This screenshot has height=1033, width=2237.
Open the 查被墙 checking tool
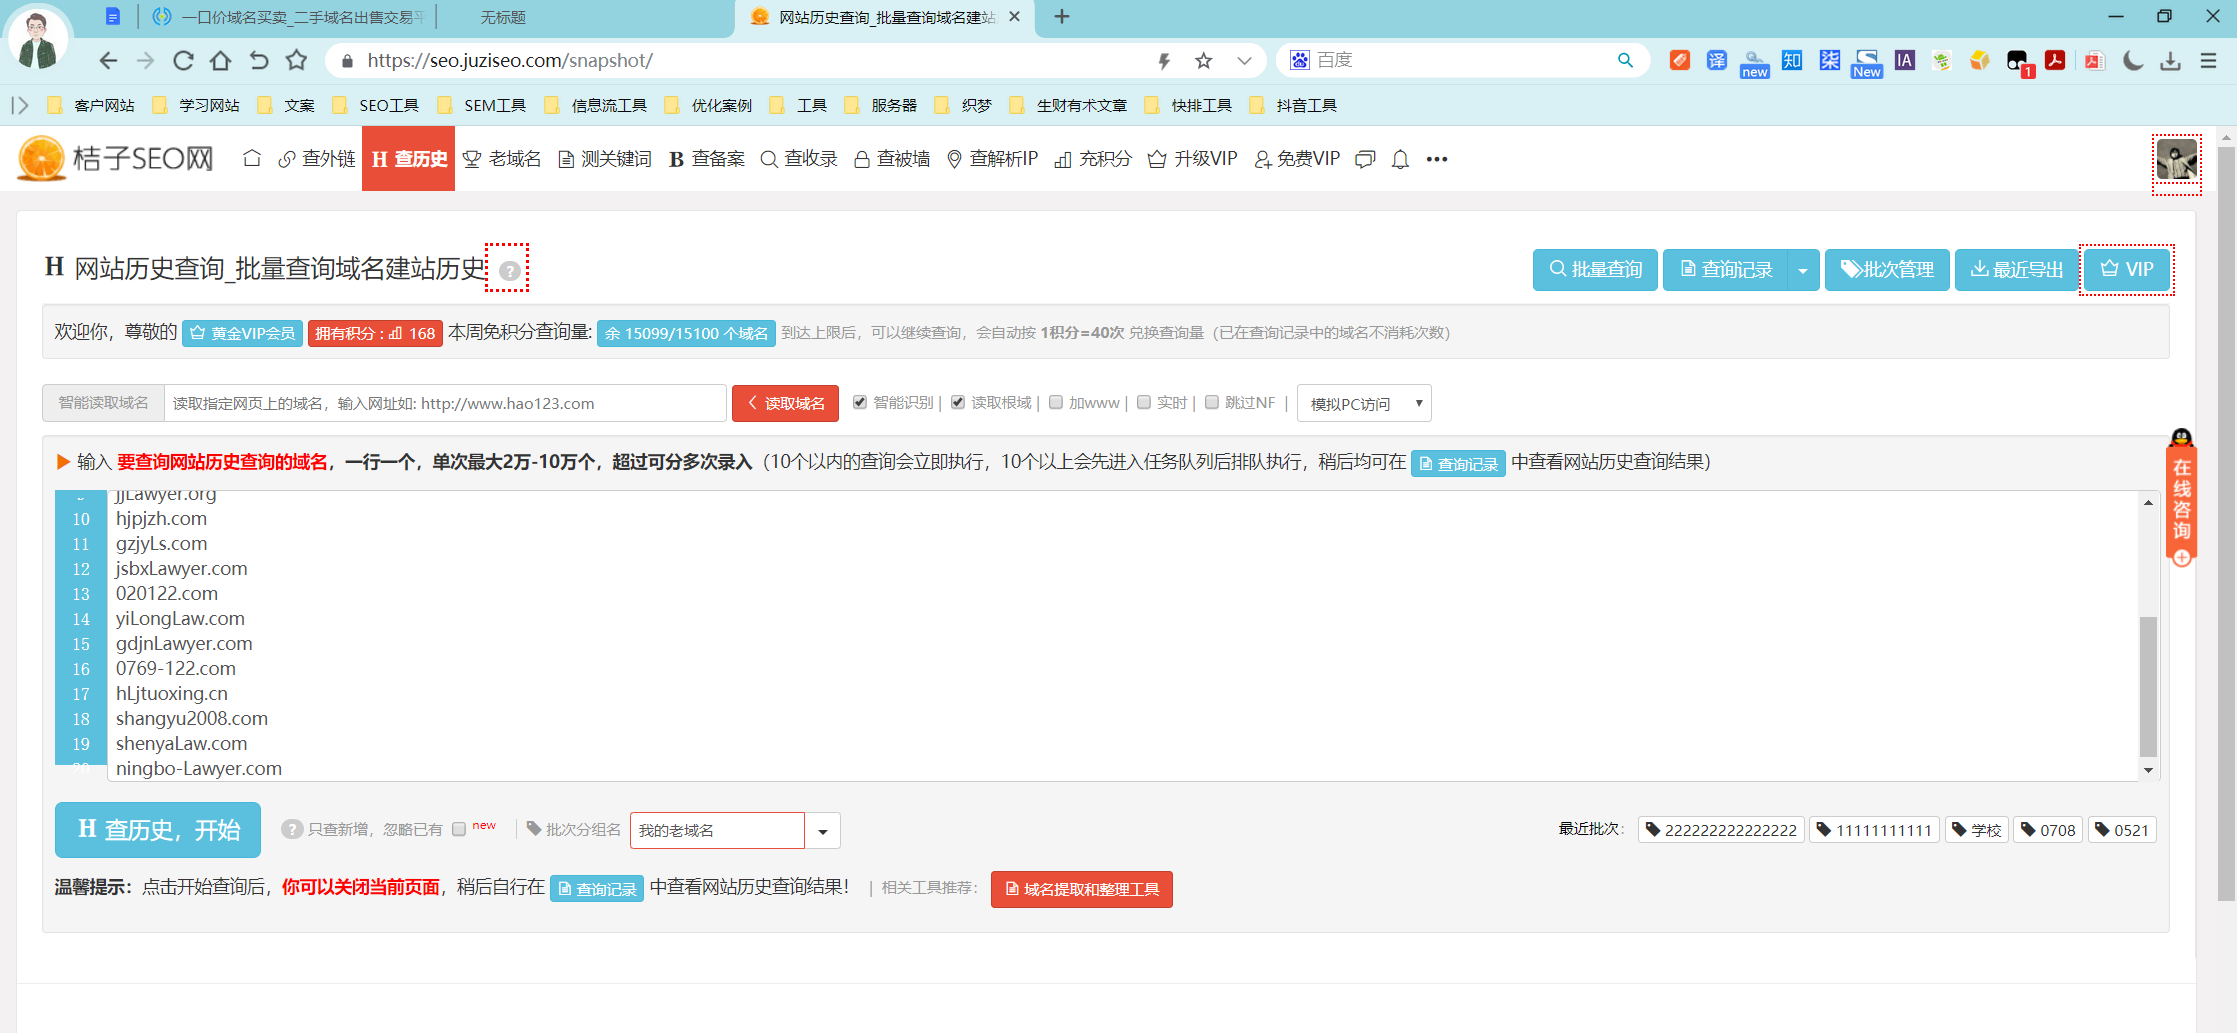(x=891, y=158)
